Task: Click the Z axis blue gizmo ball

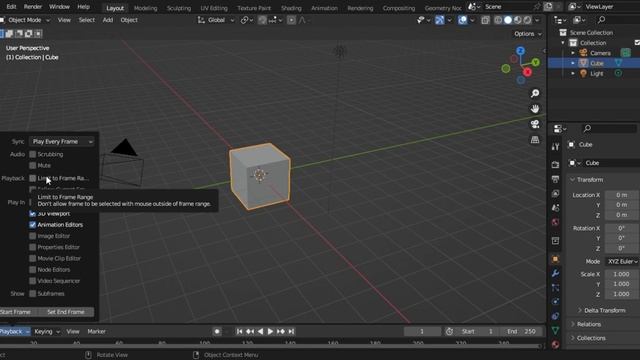Action: tap(520, 51)
